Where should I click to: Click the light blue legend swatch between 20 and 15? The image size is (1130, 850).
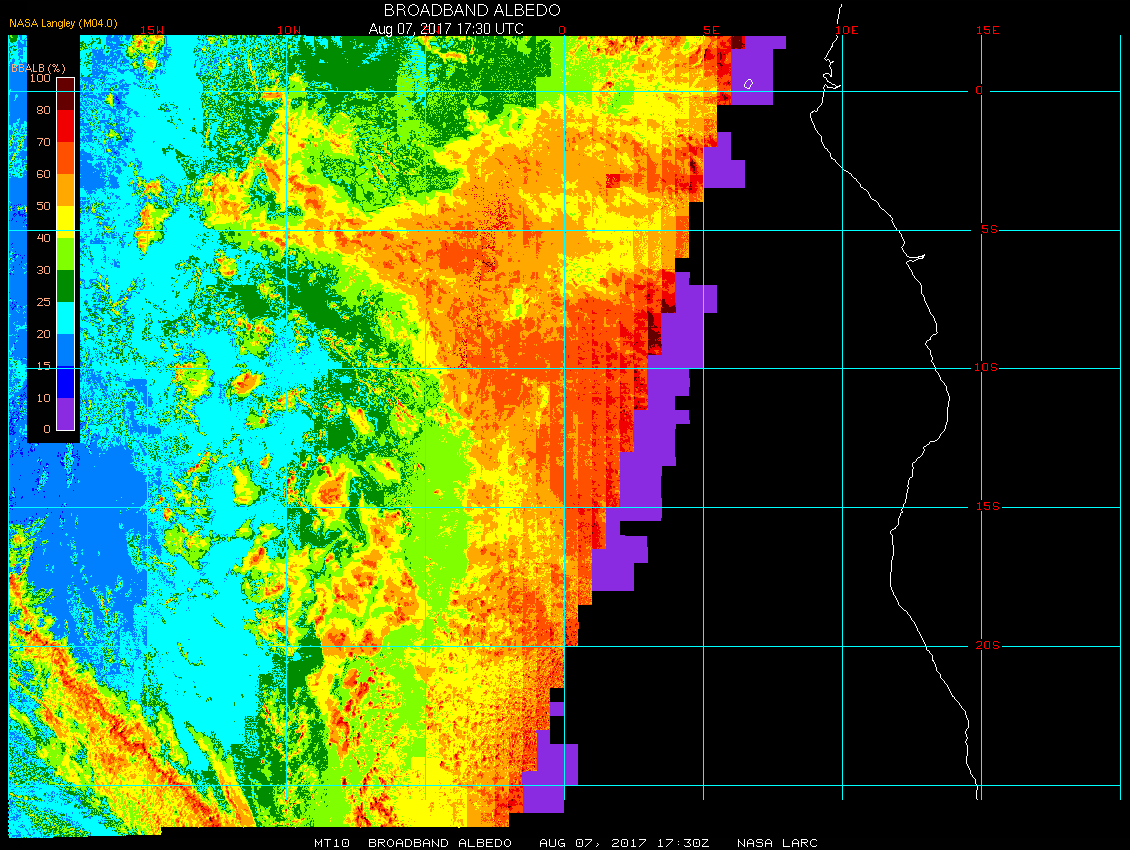coord(66,350)
